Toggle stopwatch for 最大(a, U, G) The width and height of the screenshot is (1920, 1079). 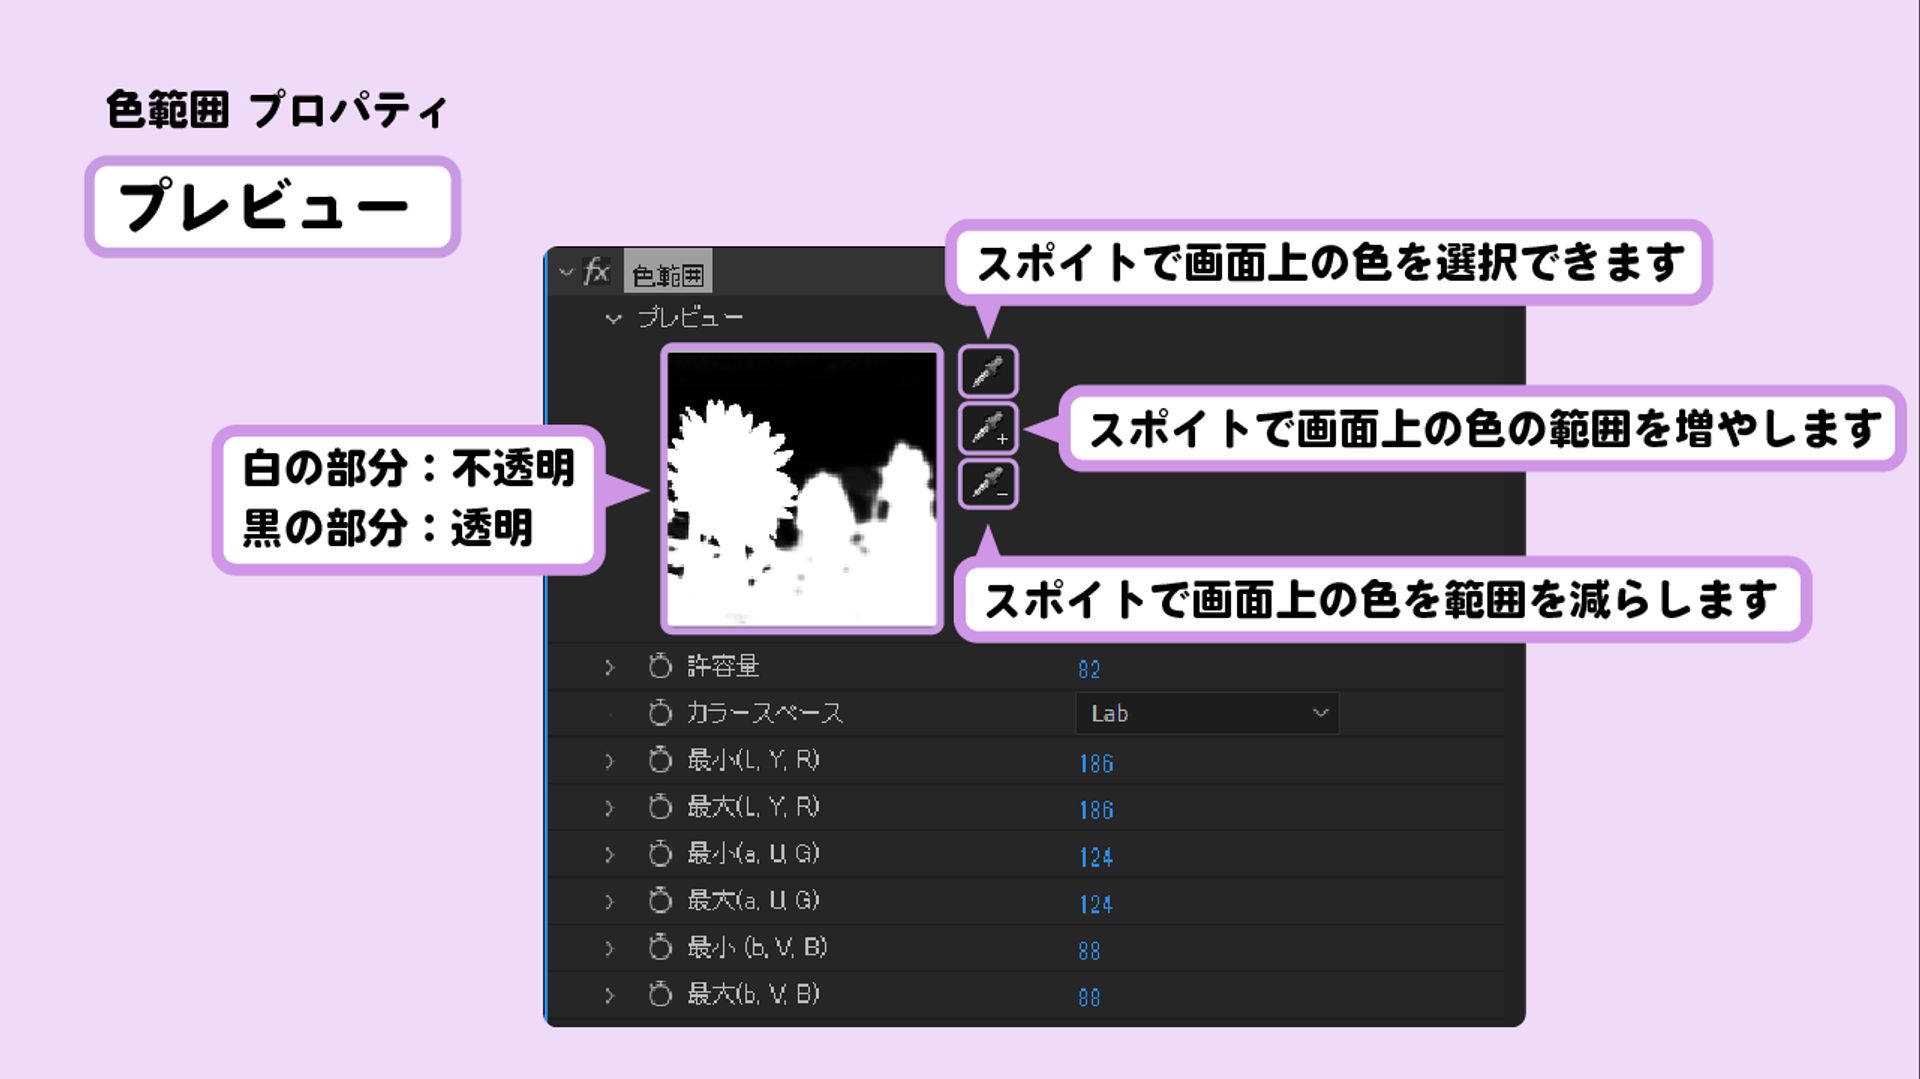click(660, 900)
